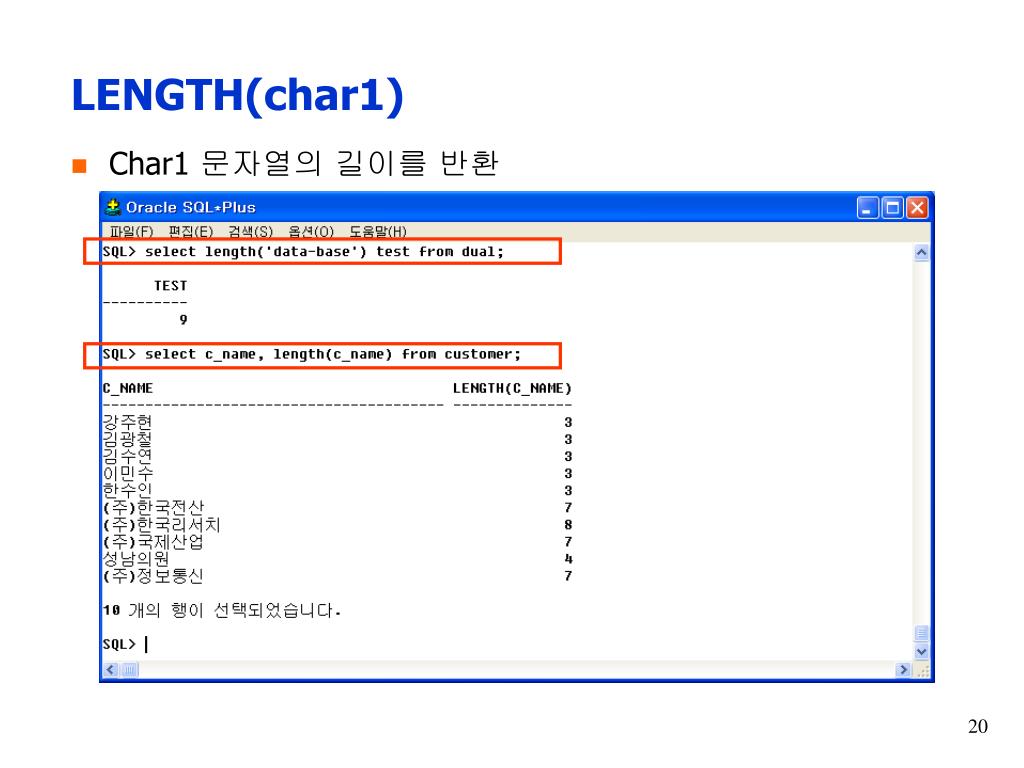Click the vertical scrollbar down arrow
This screenshot has width=1024, height=768.
pos(921,651)
